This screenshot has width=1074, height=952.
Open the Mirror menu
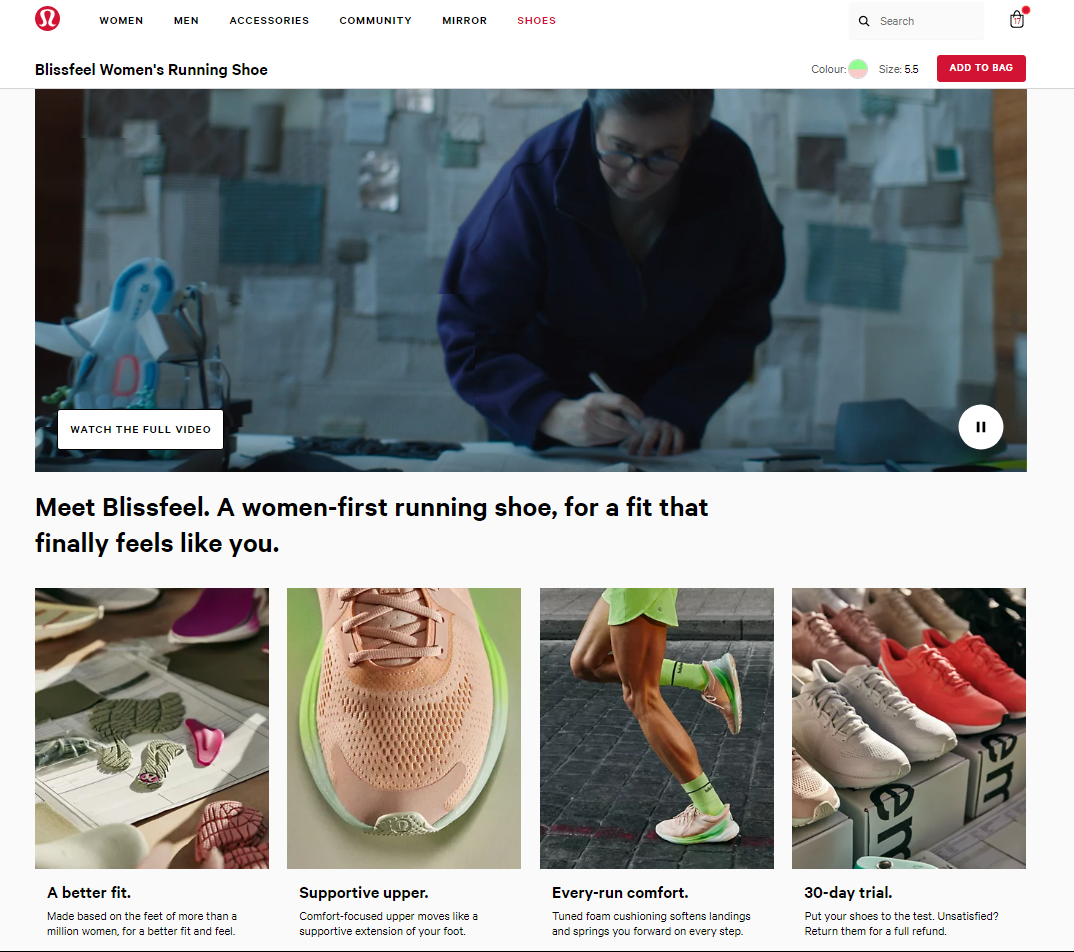tap(464, 21)
